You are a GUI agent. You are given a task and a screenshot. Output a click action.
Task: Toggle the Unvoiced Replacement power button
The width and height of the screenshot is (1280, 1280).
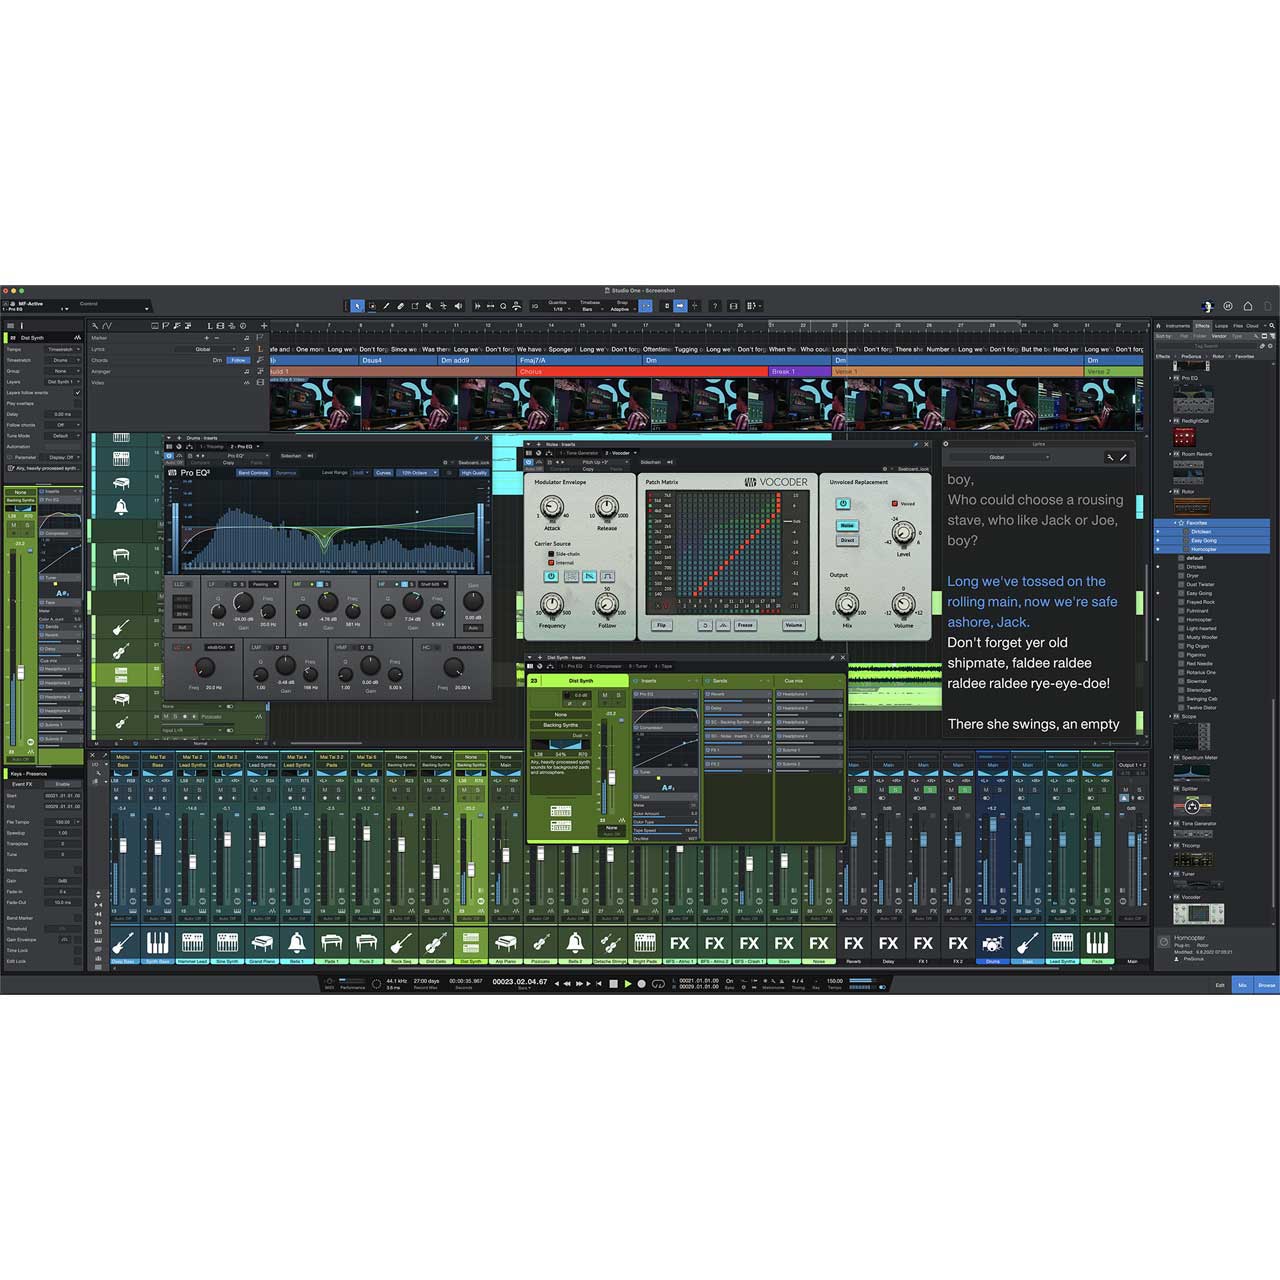pos(843,504)
